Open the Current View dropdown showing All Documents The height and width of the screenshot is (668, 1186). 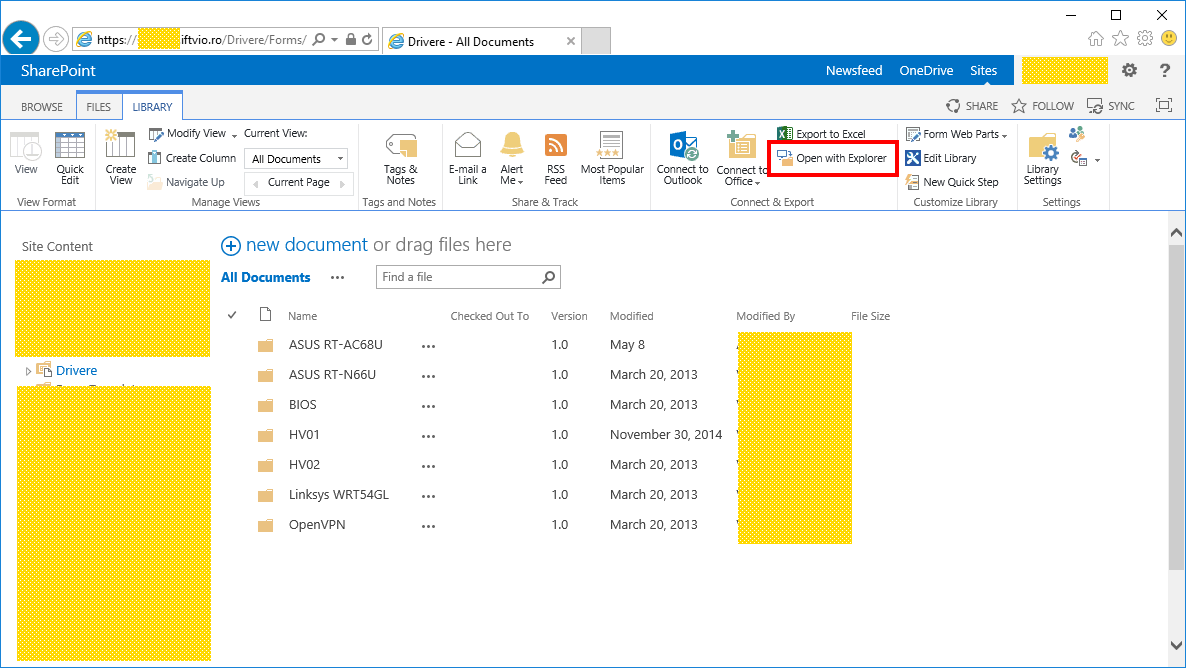296,159
